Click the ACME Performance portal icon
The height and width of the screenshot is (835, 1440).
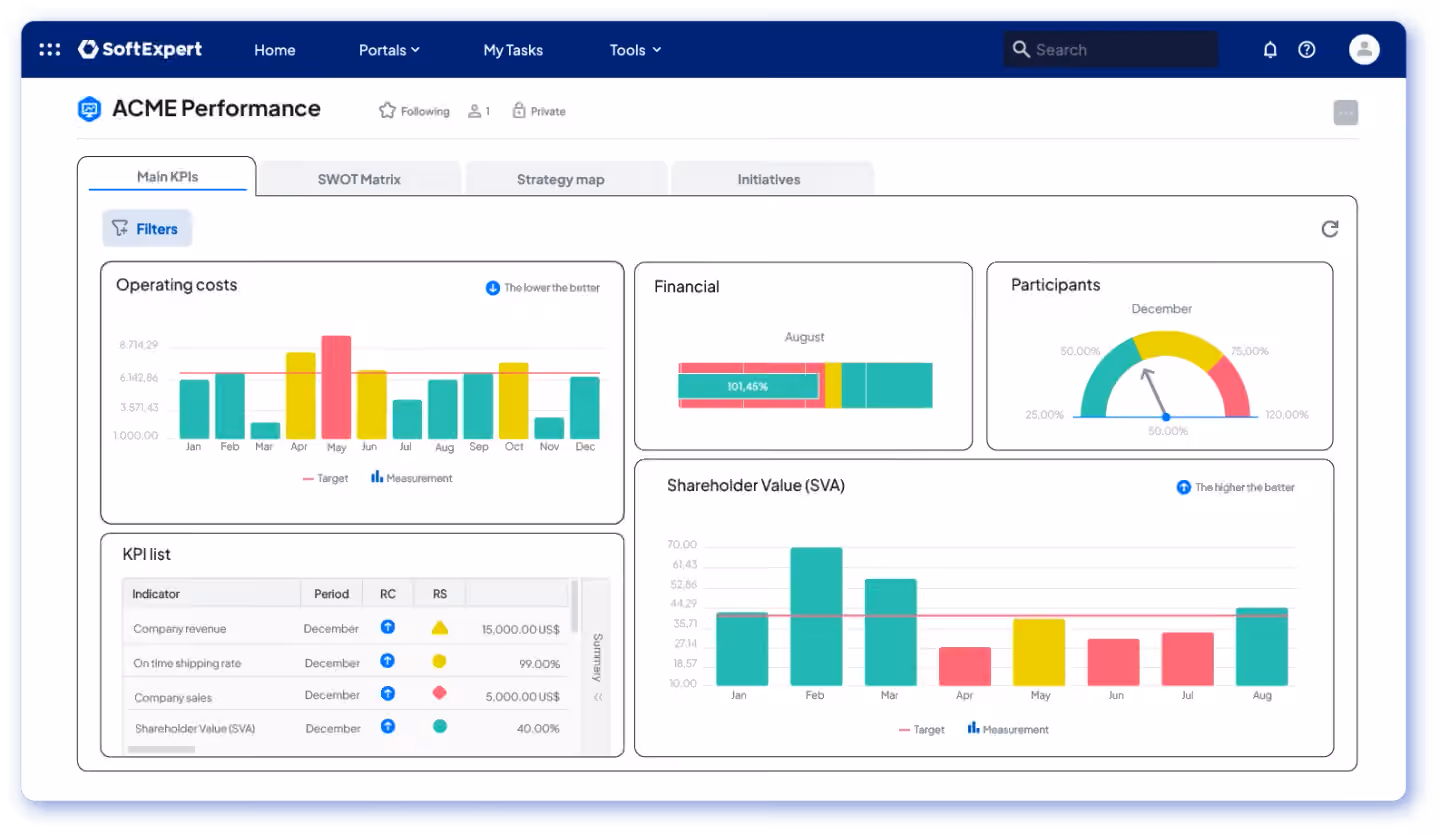90,109
